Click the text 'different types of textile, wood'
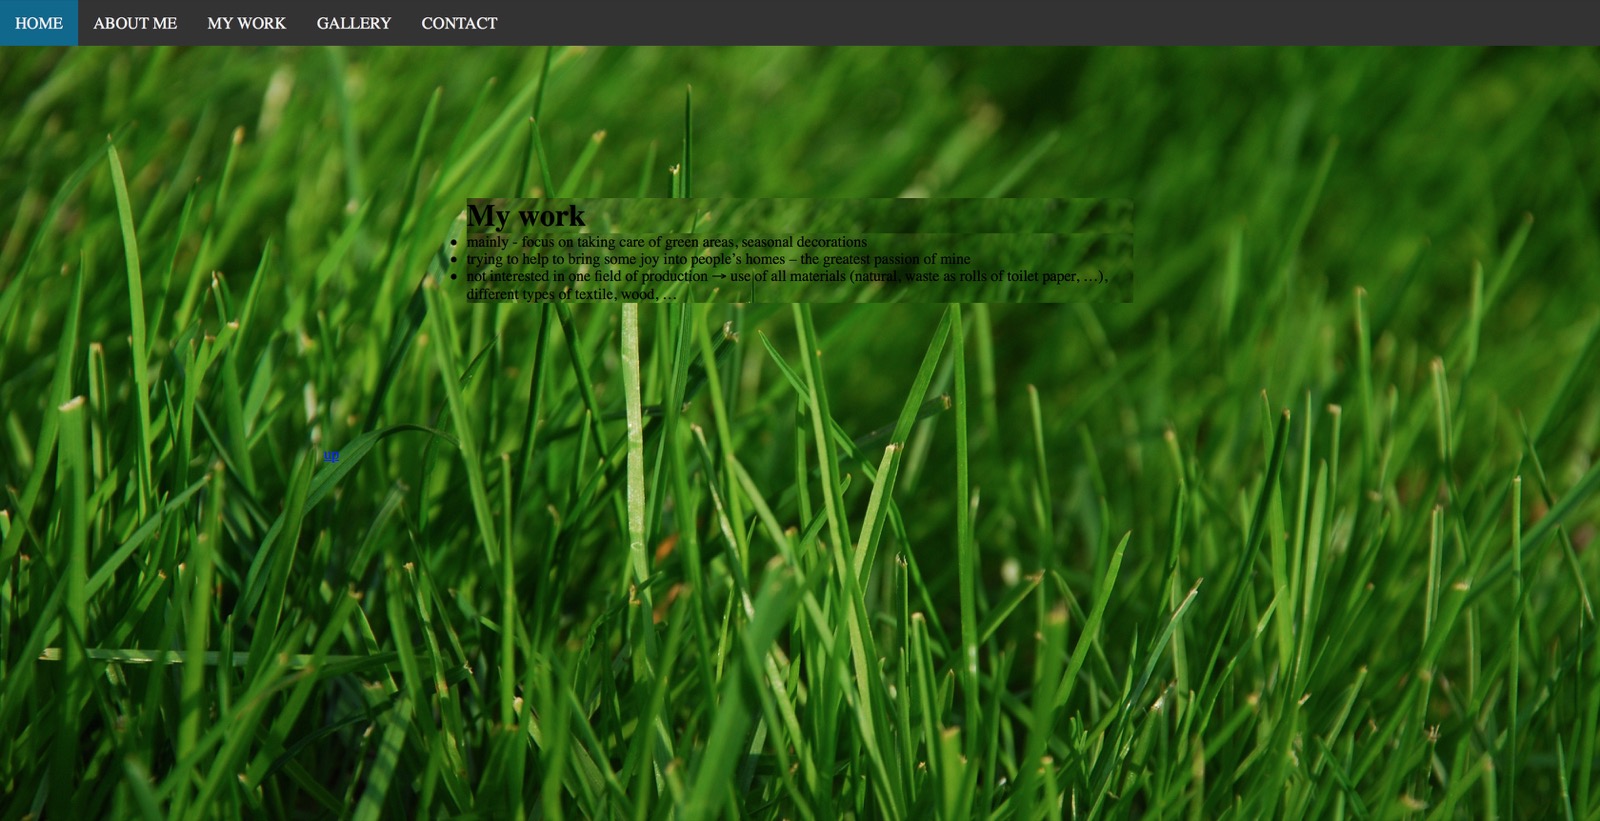 coord(561,294)
